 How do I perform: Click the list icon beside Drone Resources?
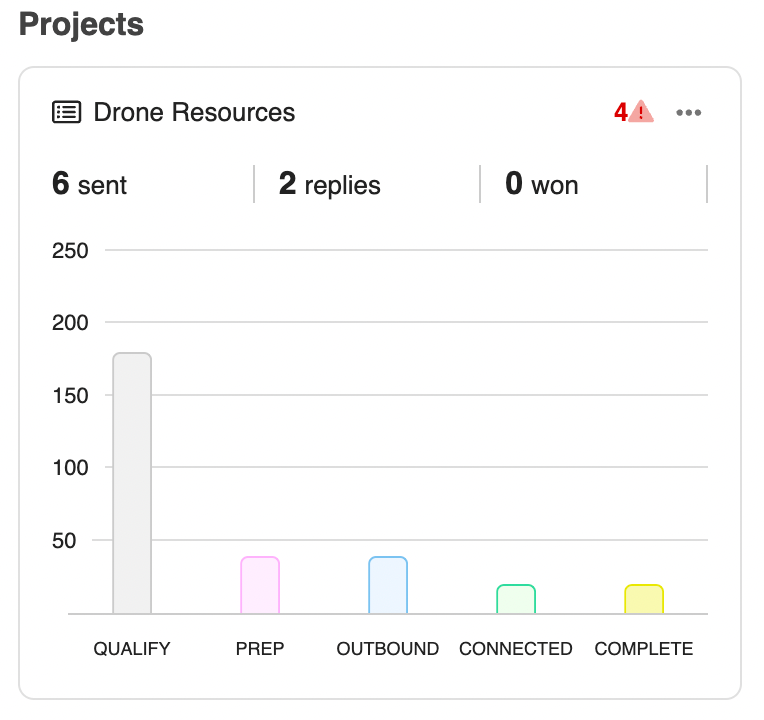pyautogui.click(x=66, y=112)
